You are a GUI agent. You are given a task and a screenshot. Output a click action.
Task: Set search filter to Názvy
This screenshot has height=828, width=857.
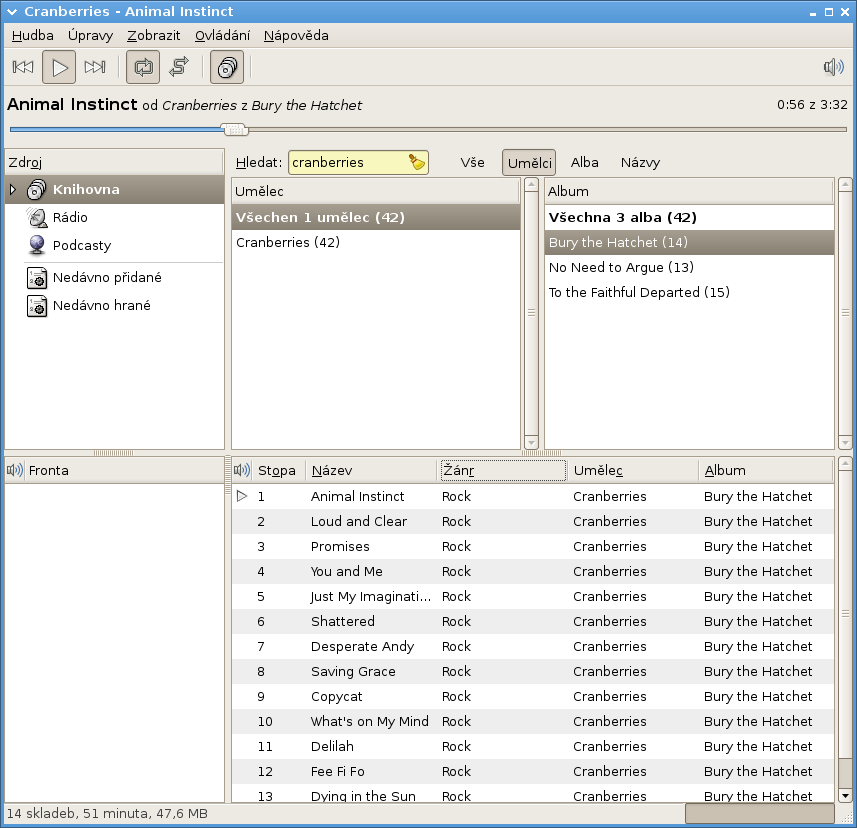640,163
